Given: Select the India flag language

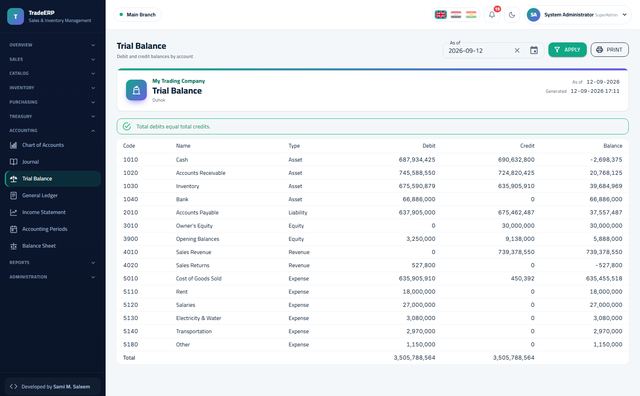Looking at the screenshot, I should [x=471, y=15].
